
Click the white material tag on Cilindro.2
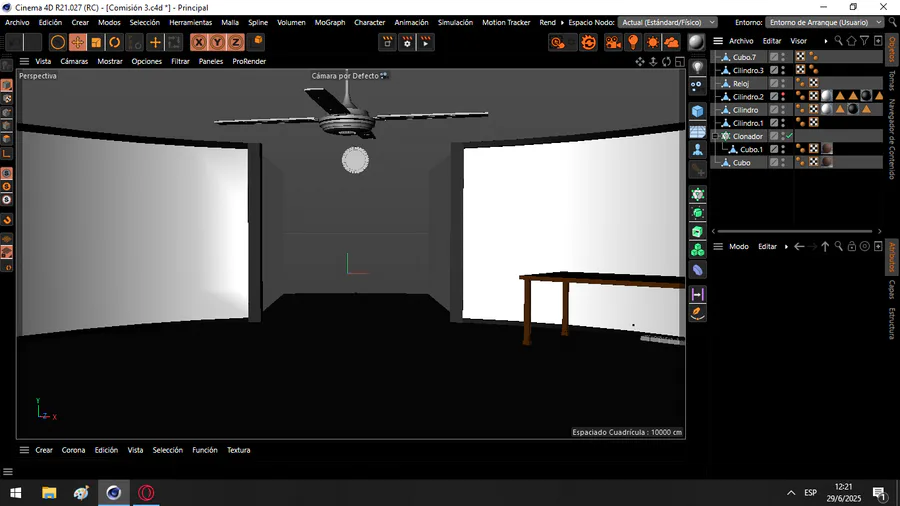tap(827, 96)
